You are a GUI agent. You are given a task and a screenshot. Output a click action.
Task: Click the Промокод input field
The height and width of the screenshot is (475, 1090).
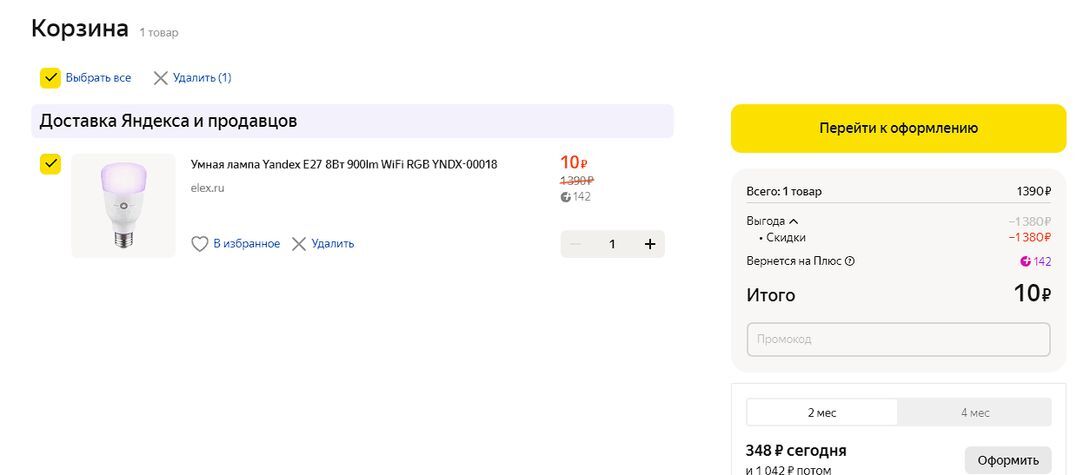(x=898, y=339)
